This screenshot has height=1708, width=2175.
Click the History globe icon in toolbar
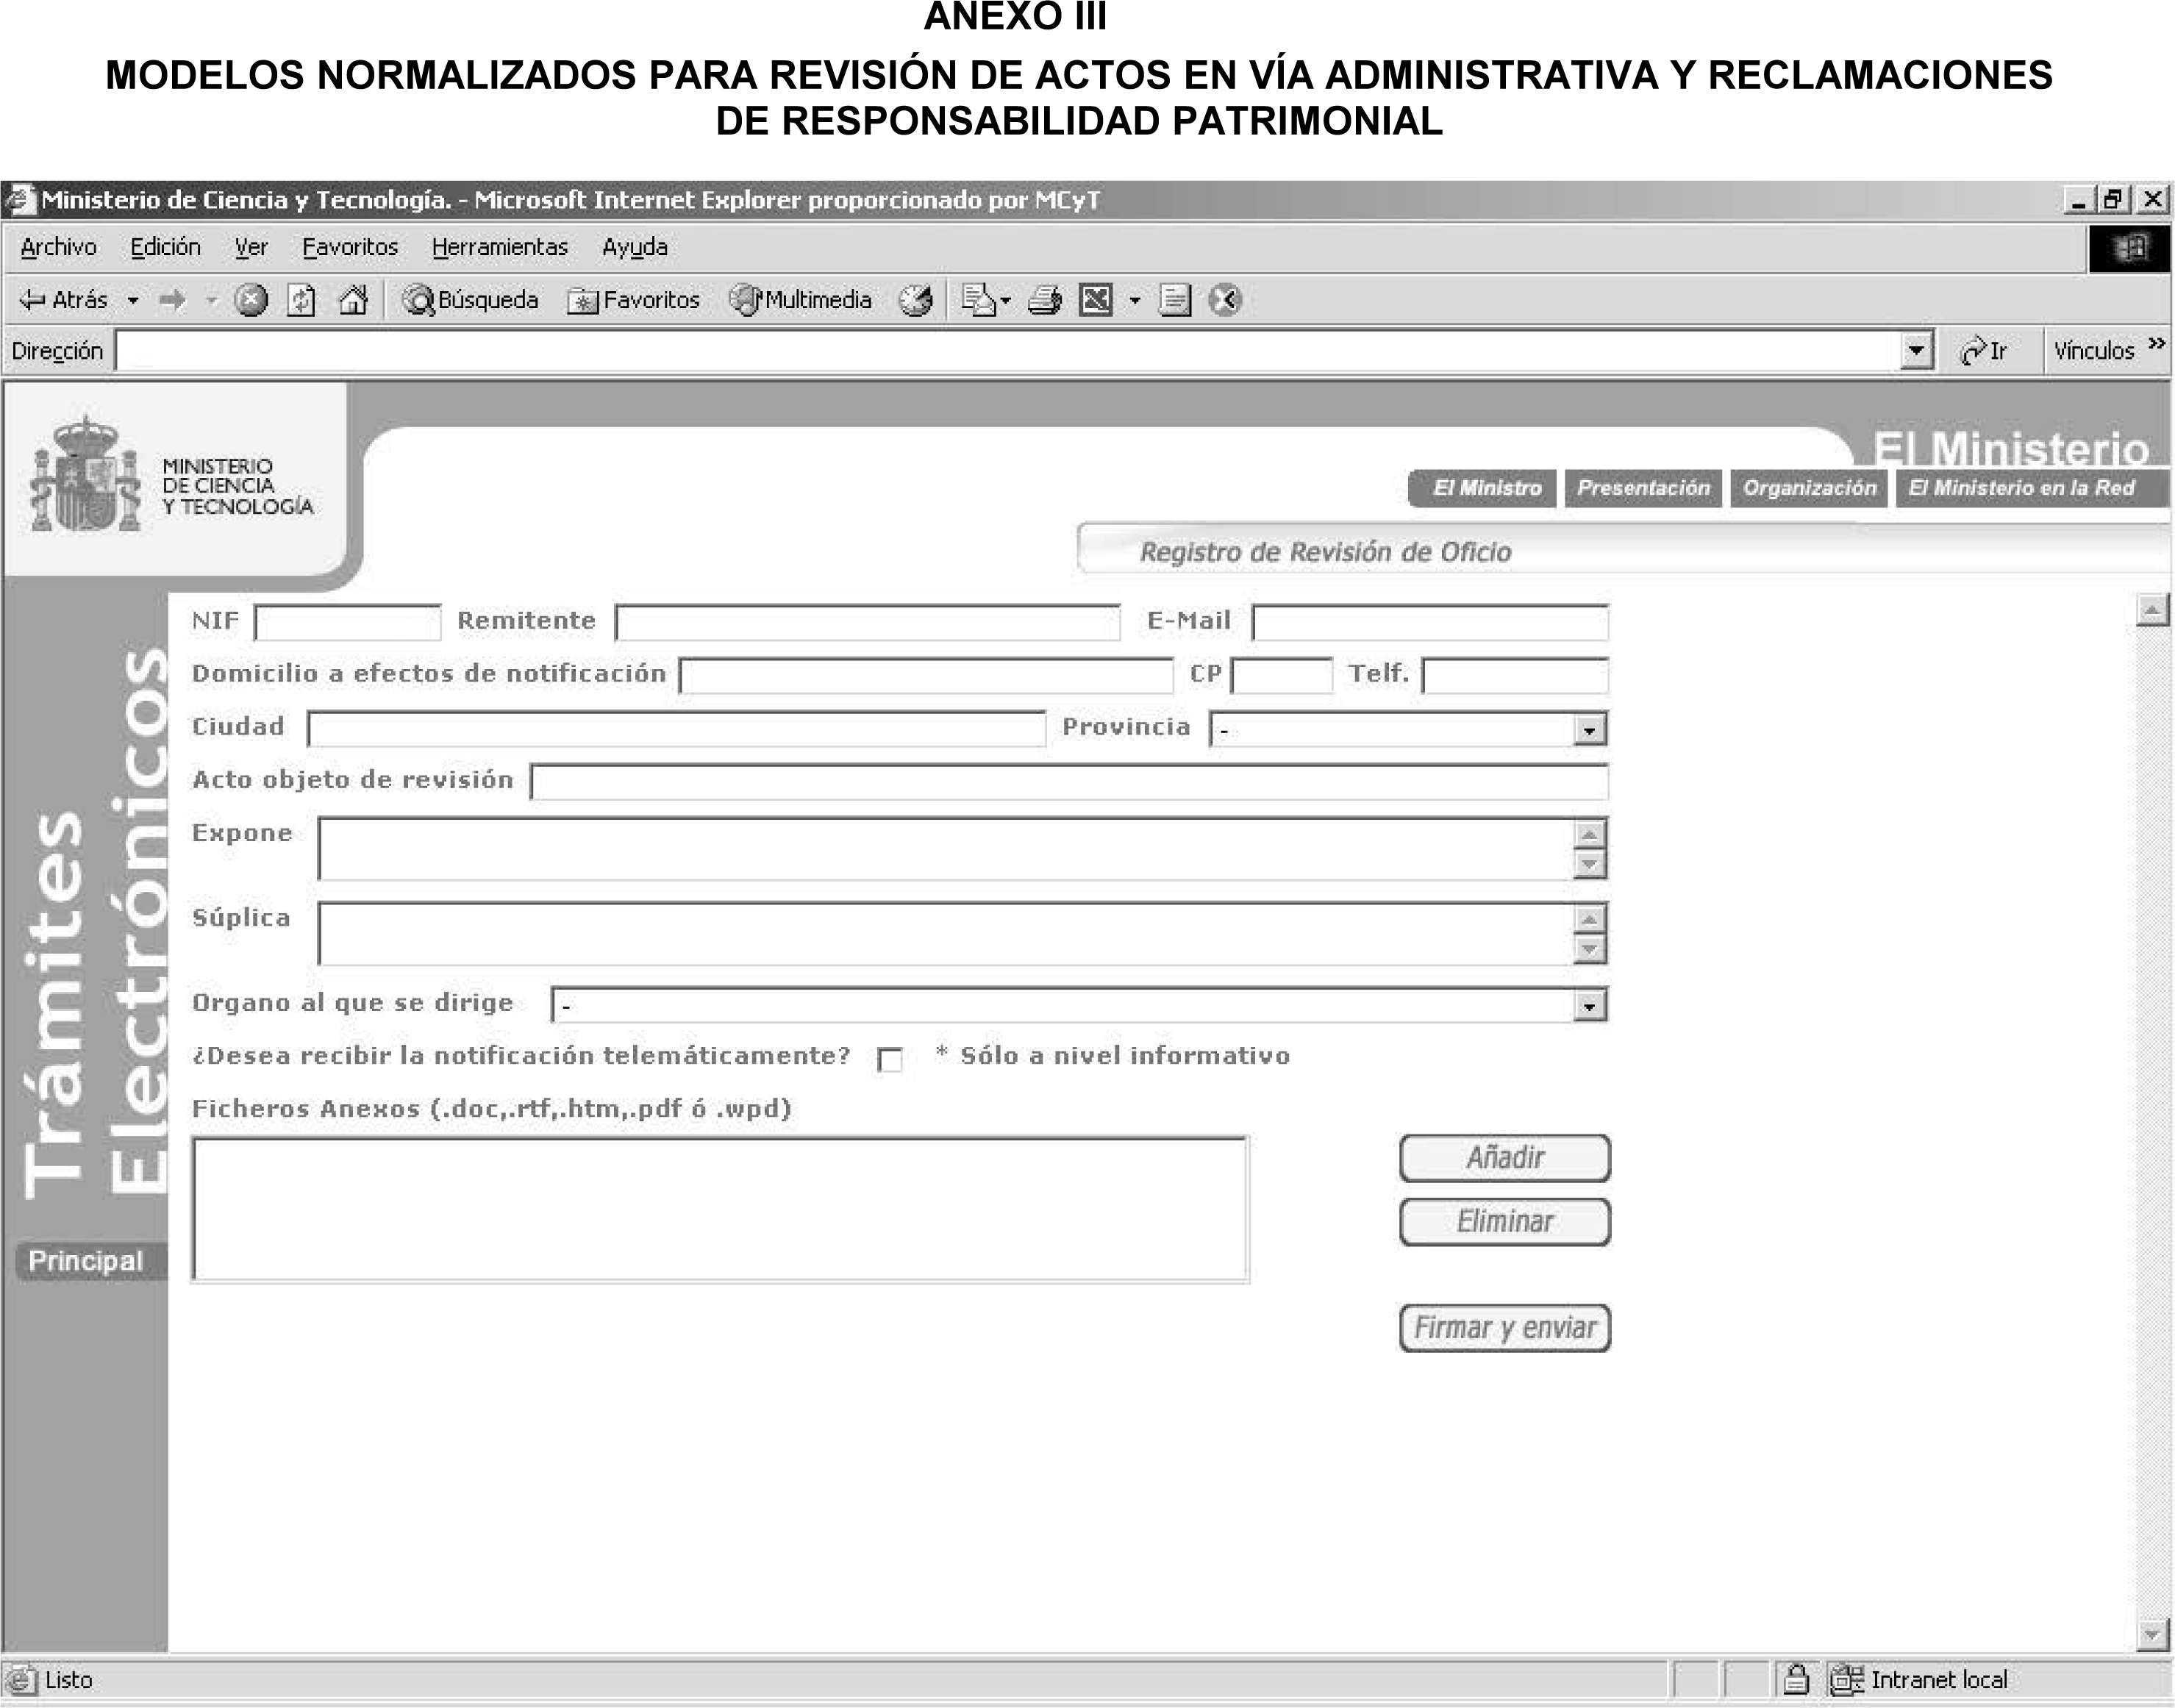(915, 300)
